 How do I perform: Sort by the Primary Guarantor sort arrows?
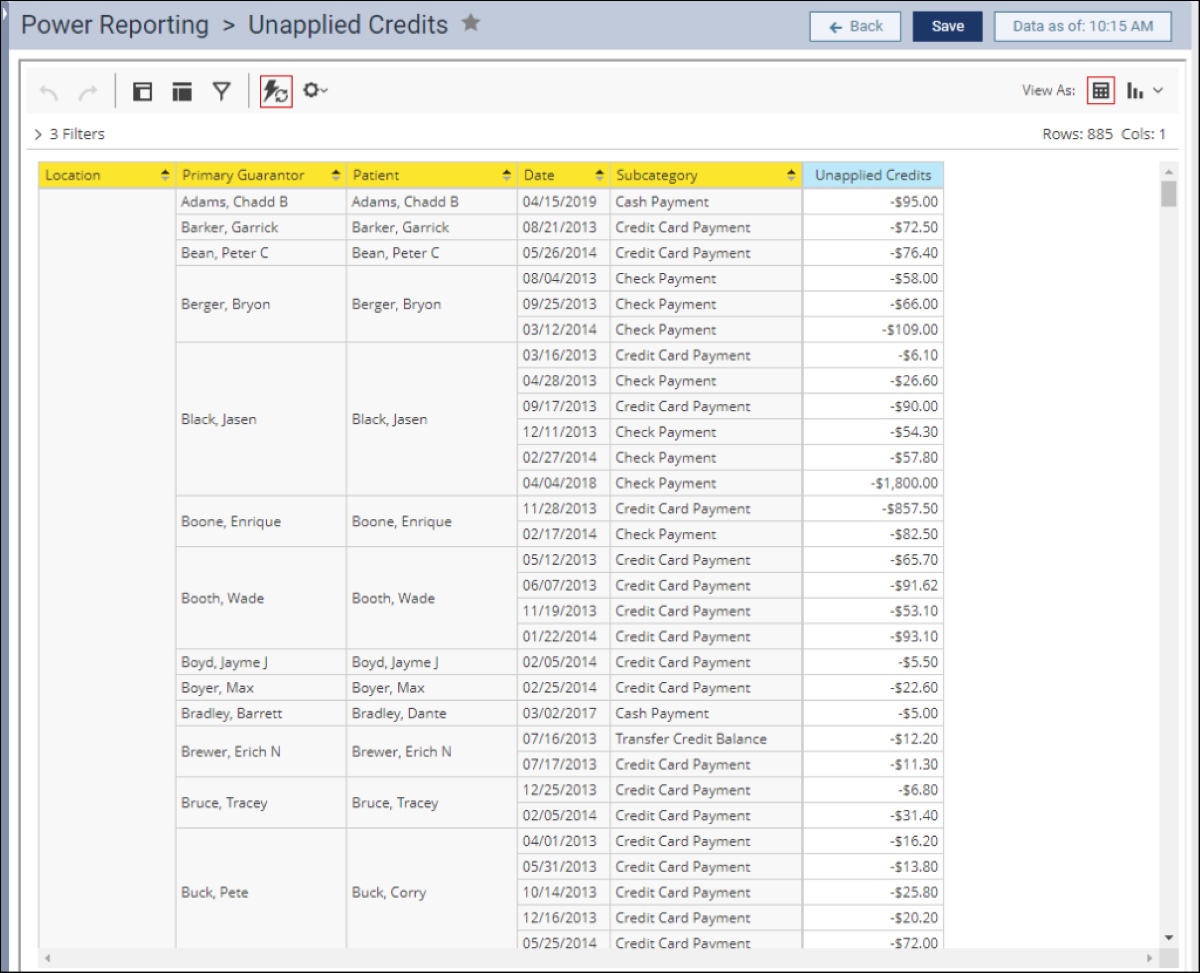[336, 176]
